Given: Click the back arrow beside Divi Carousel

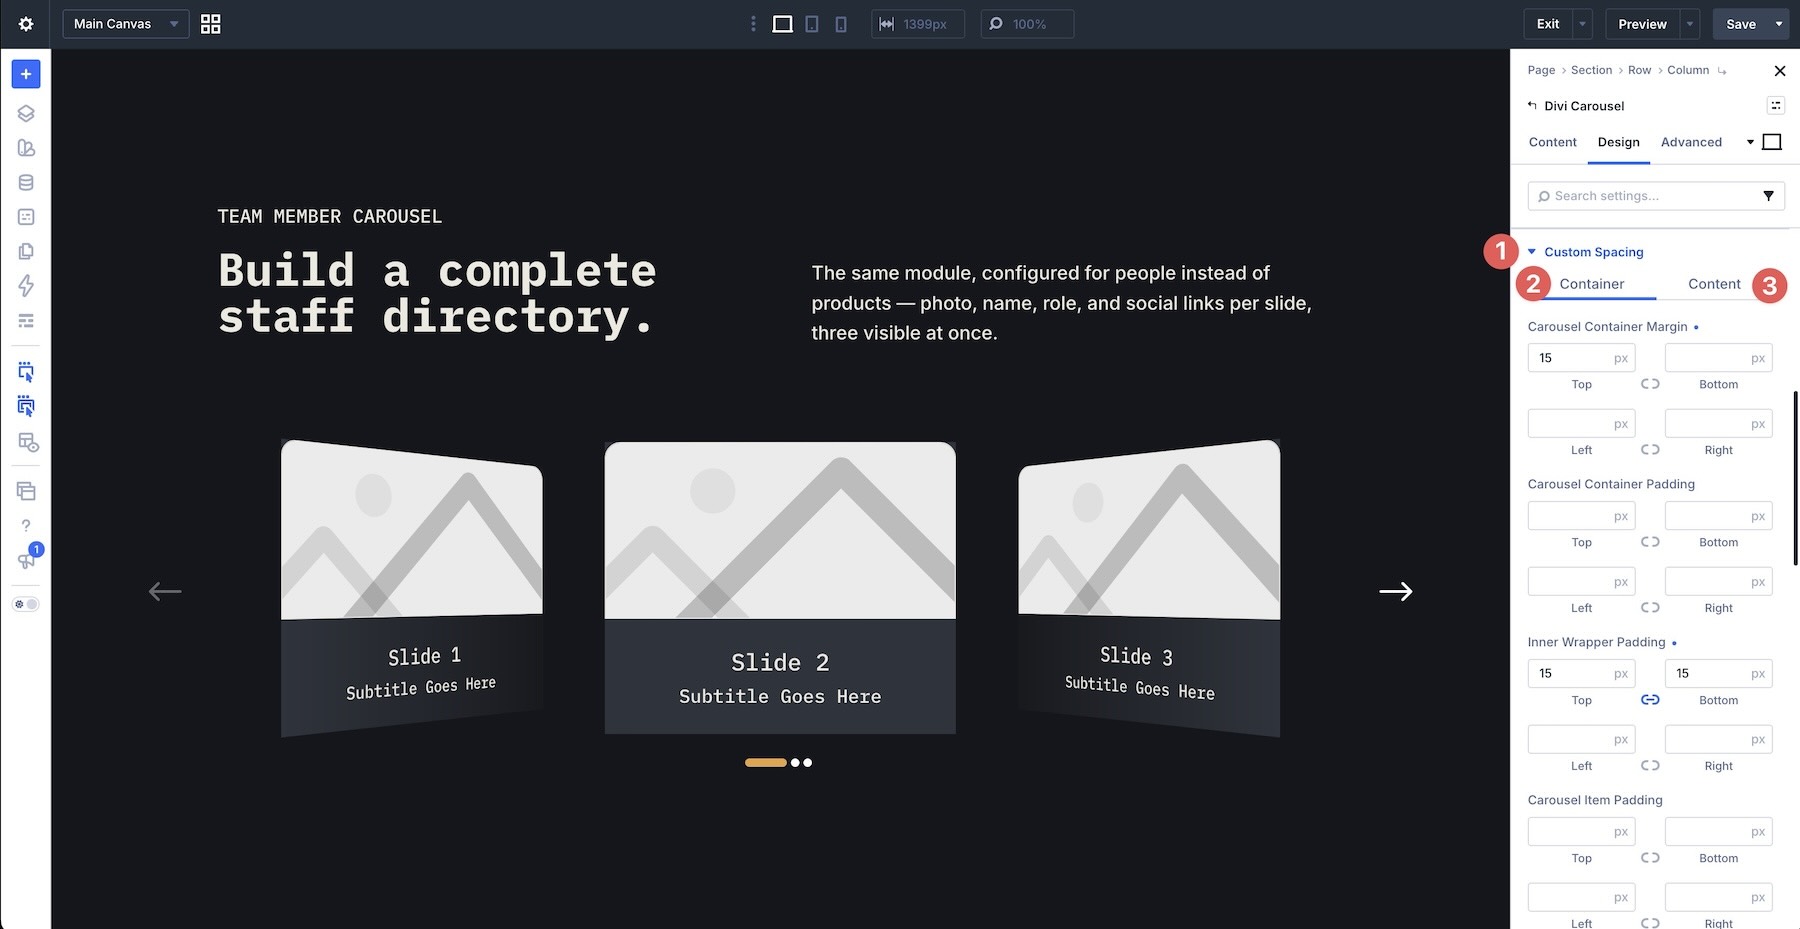Looking at the screenshot, I should tap(1532, 105).
